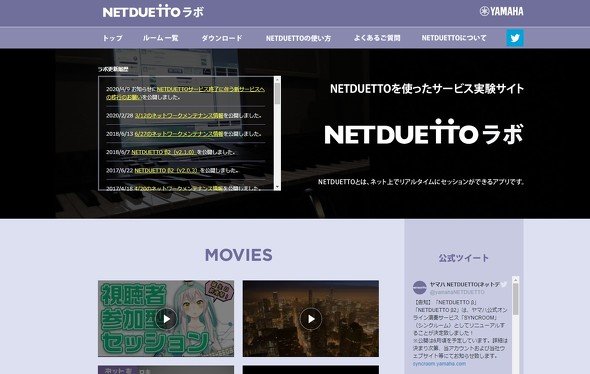Click update history scrollbar up arrow
Image resolution: width=590 pixels, height=374 pixels.
(x=278, y=79)
